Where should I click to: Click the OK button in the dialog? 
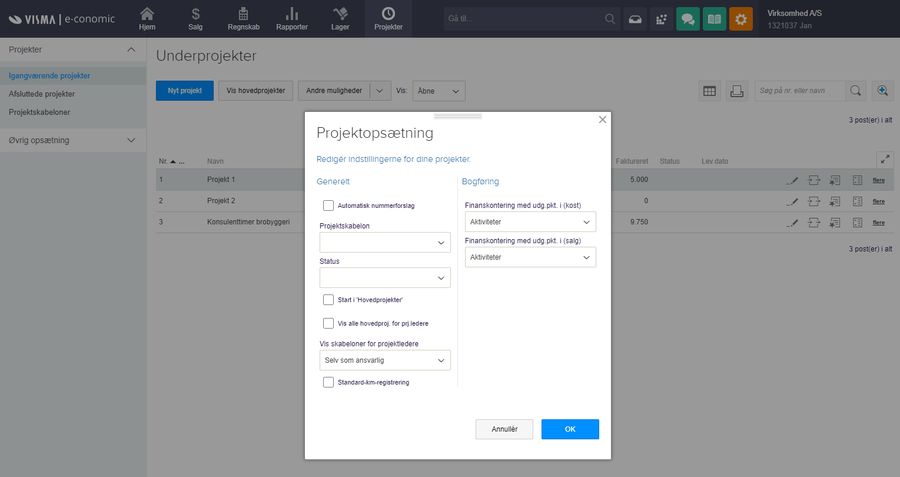tap(570, 429)
